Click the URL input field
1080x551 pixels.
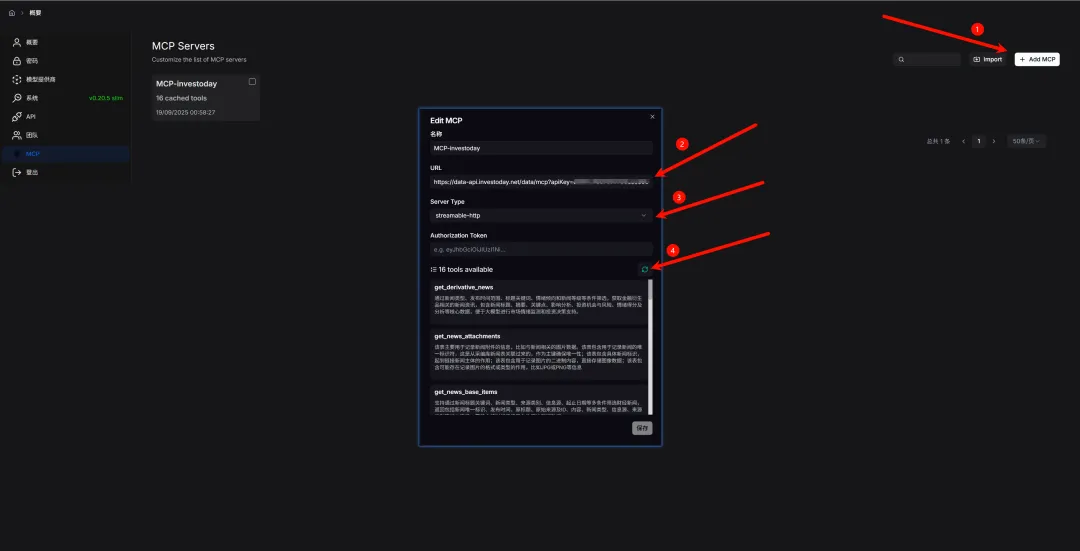coord(541,182)
